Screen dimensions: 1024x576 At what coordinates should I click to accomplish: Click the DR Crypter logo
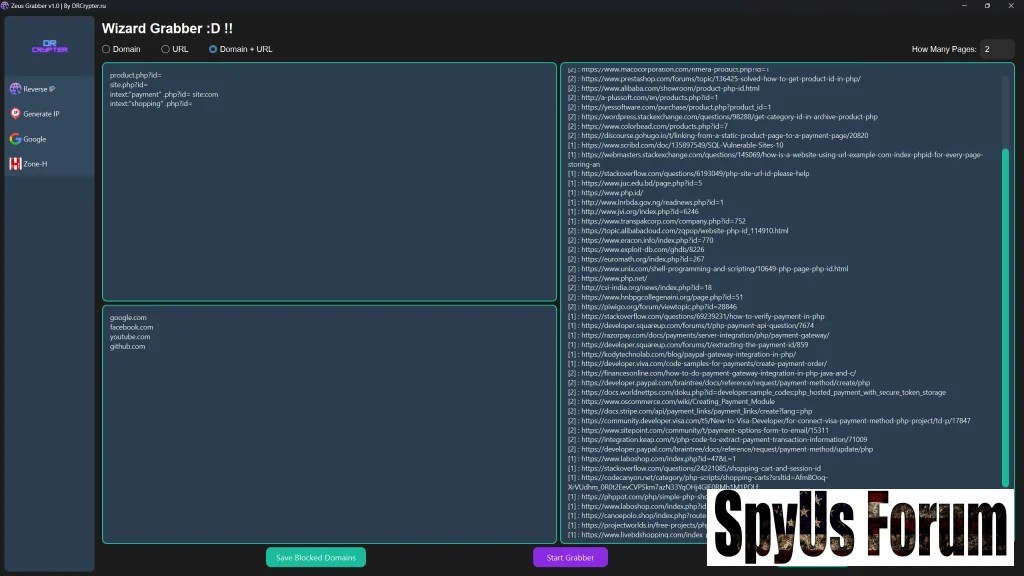point(49,46)
